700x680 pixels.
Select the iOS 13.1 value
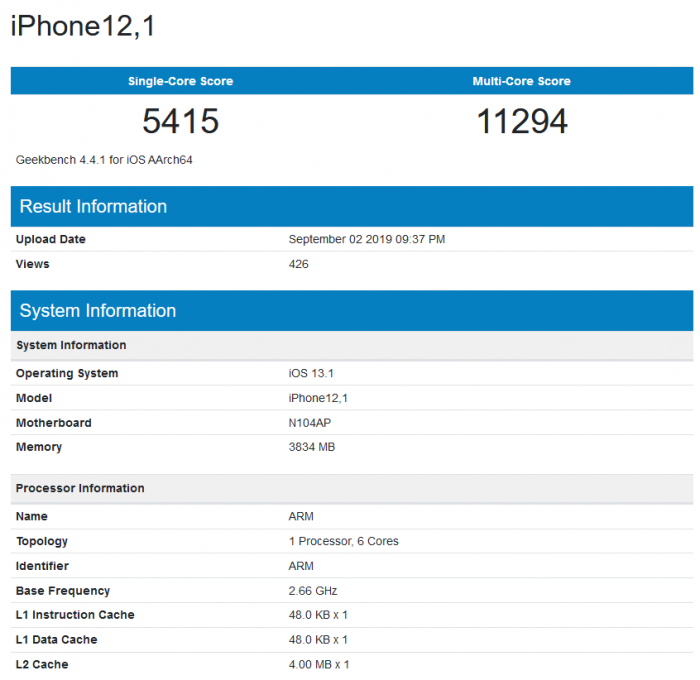[x=311, y=373]
